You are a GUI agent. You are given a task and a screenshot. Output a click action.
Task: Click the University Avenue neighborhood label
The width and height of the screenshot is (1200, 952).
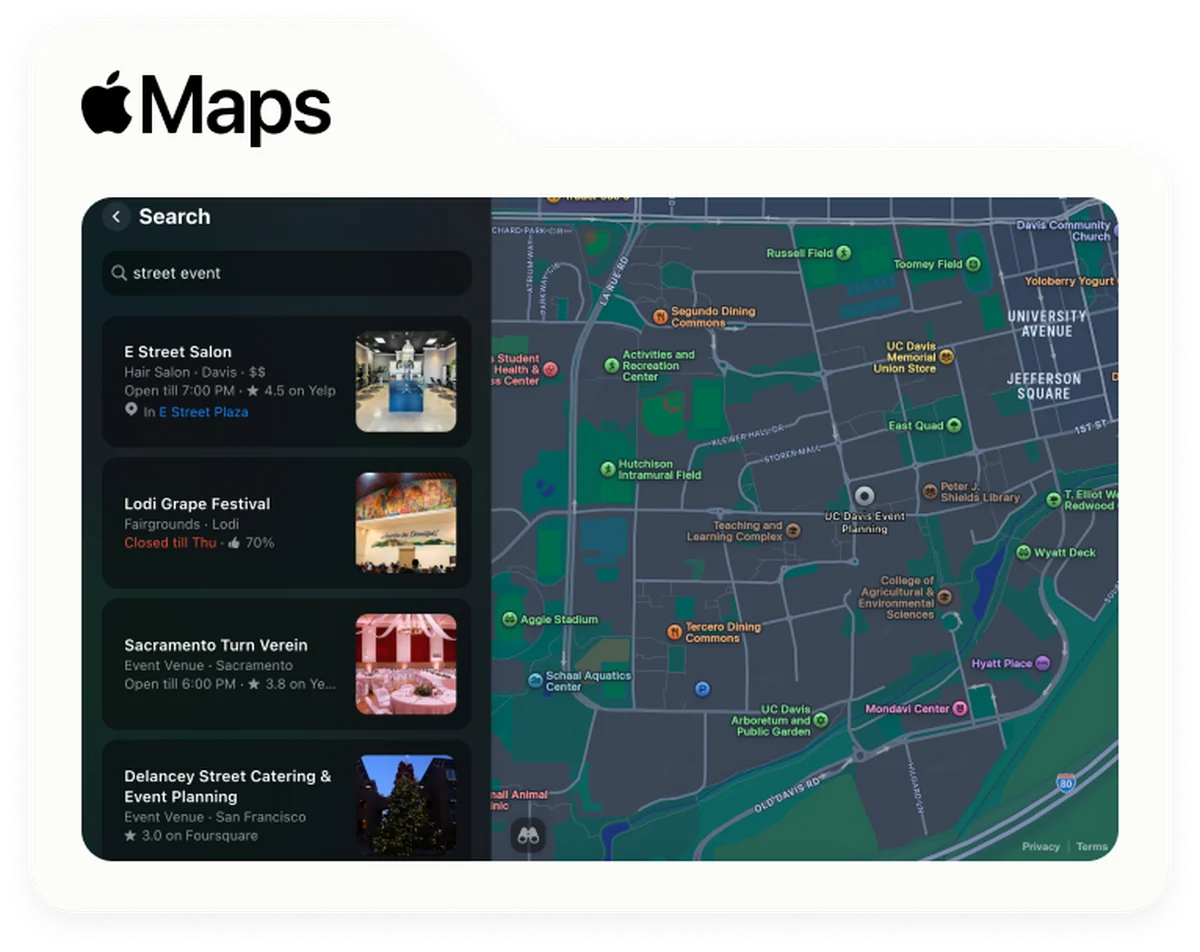click(1047, 323)
